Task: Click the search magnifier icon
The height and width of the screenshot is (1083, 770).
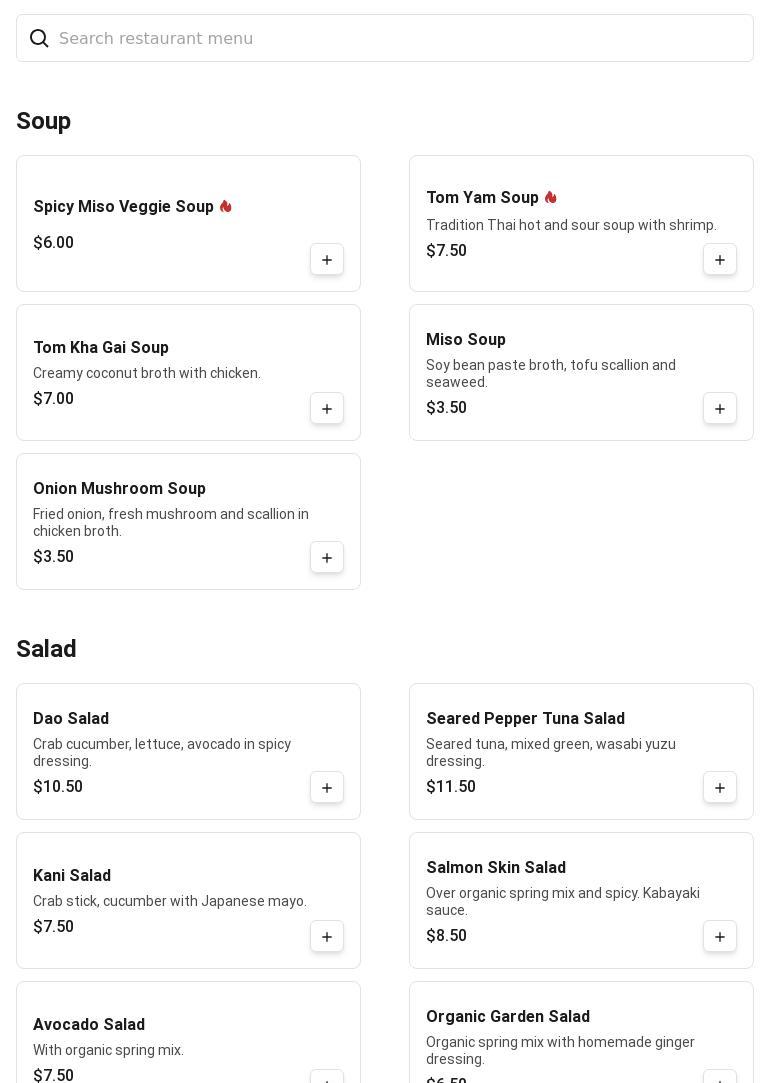Action: [39, 38]
